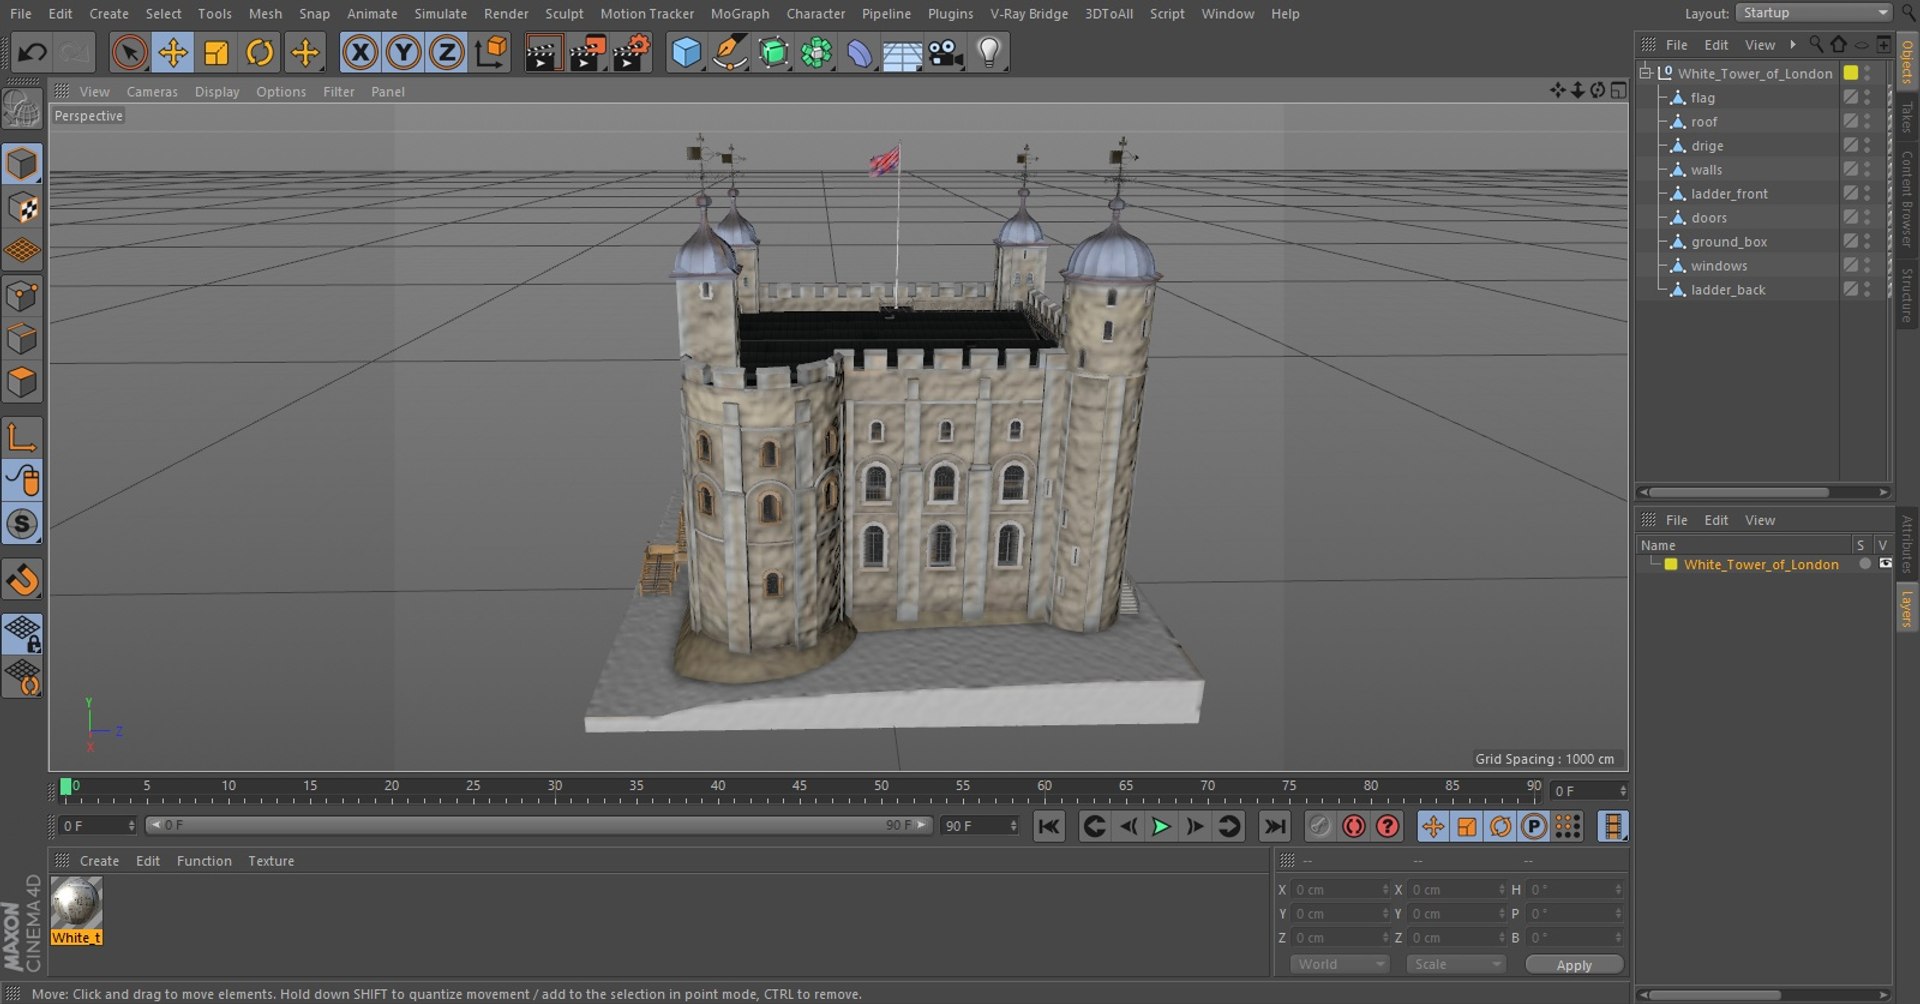Open the spline pen tool

[x=730, y=52]
